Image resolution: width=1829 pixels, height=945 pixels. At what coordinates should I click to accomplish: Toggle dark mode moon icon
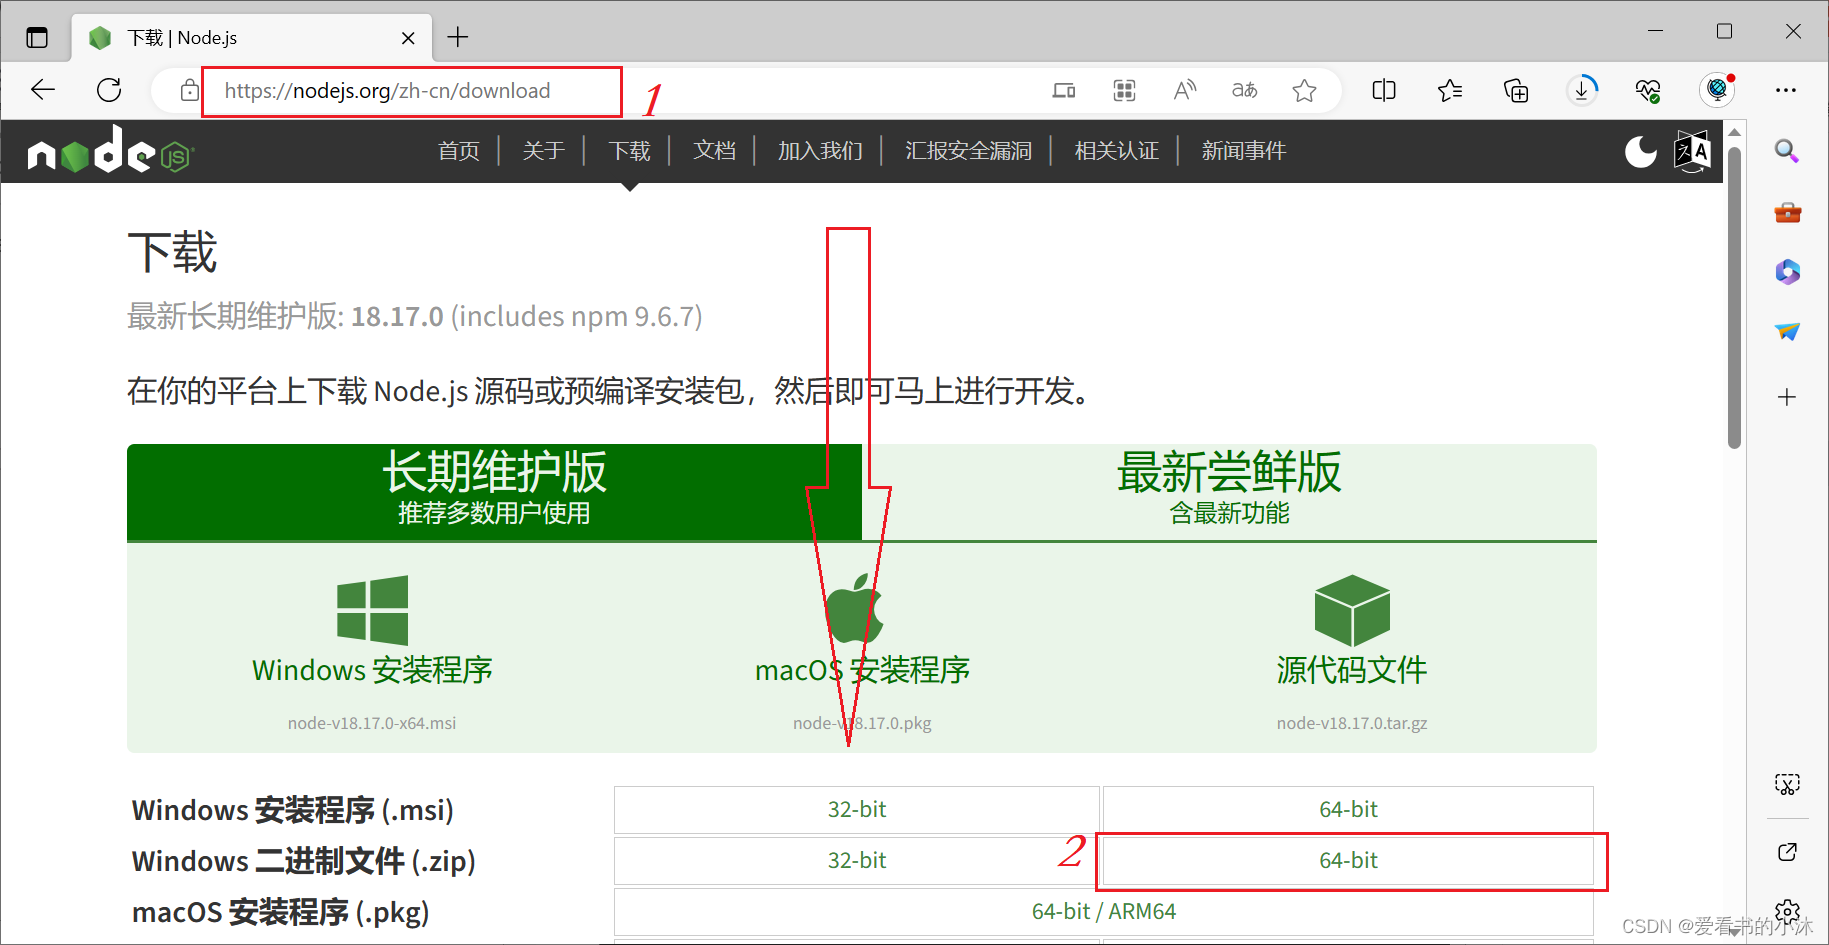pyautogui.click(x=1641, y=152)
